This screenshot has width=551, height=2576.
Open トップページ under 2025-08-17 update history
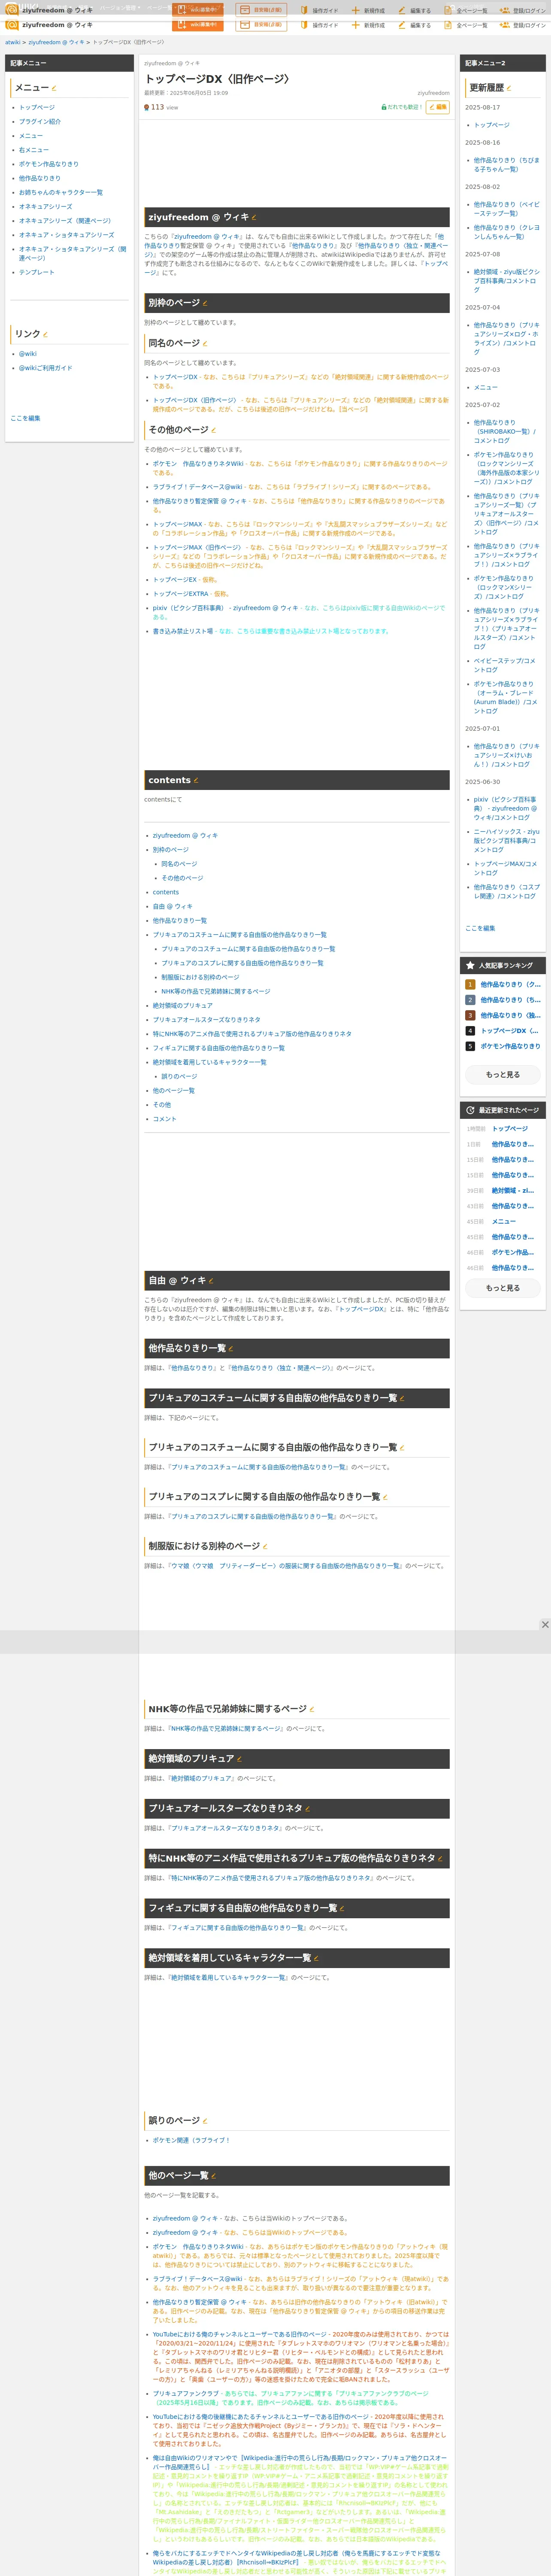[492, 125]
